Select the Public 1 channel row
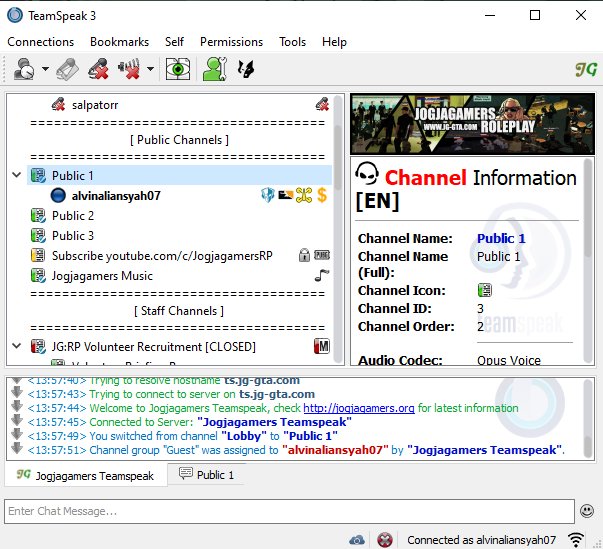This screenshot has width=603, height=549. 179,175
